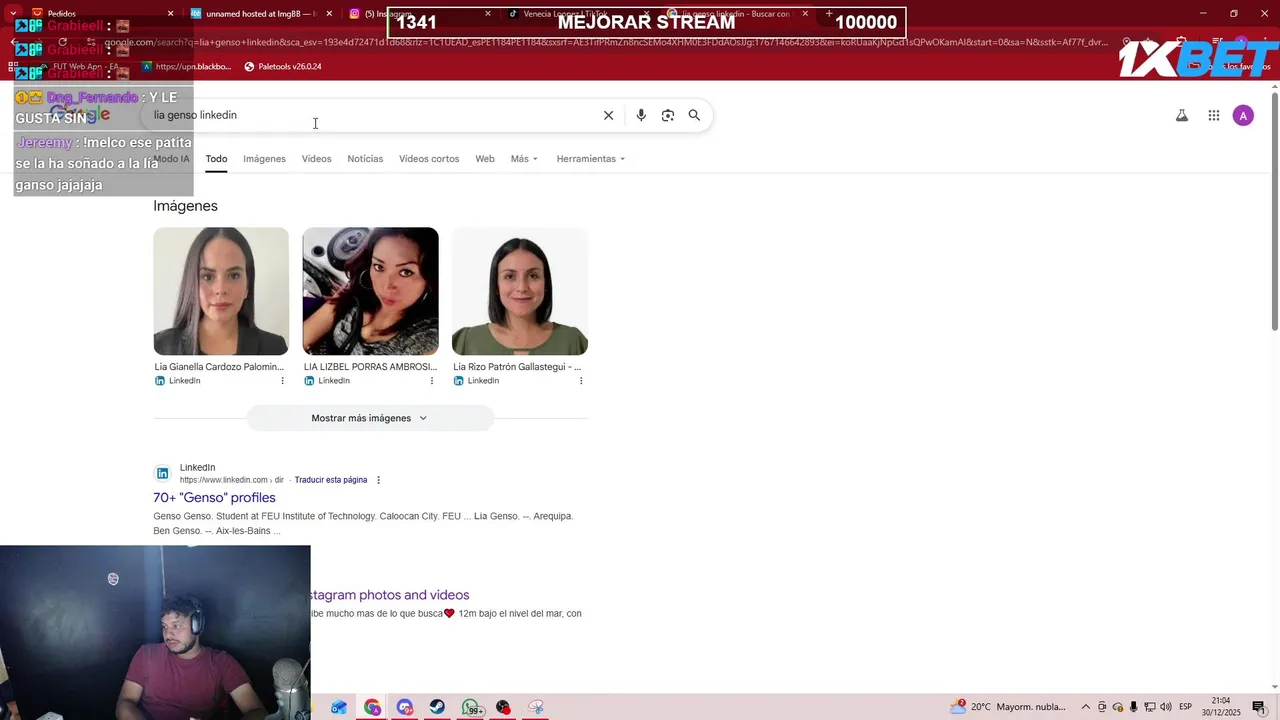Open FUT Web App bookmark

(x=78, y=67)
